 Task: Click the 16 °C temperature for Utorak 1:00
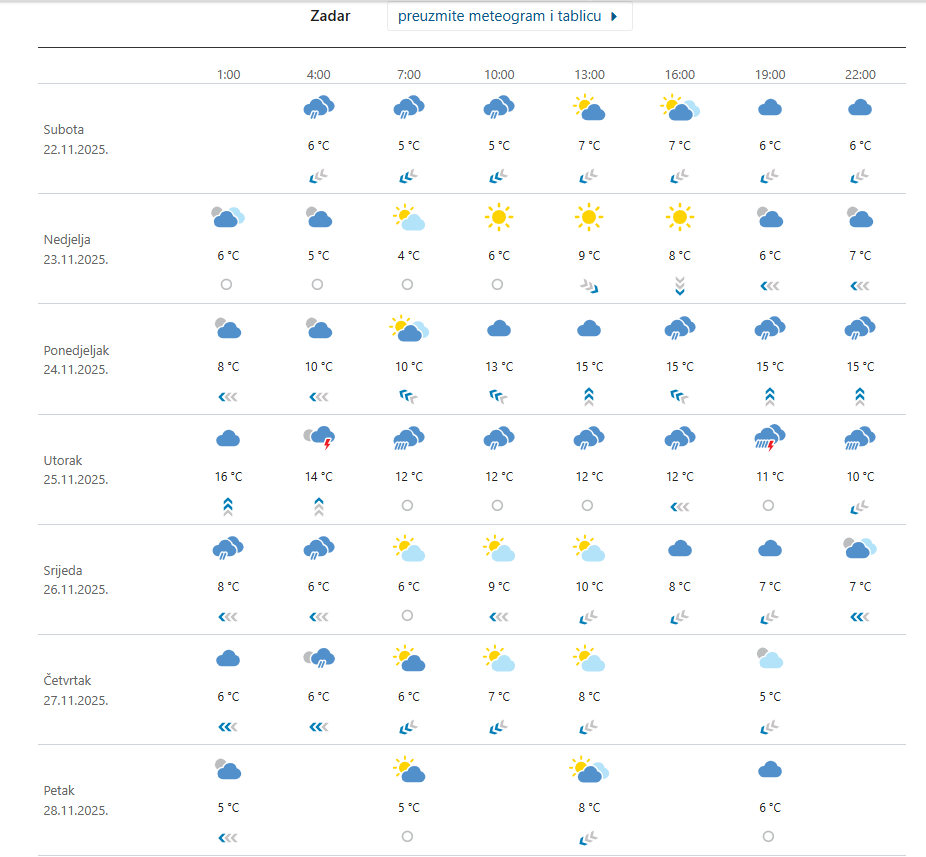tap(228, 477)
